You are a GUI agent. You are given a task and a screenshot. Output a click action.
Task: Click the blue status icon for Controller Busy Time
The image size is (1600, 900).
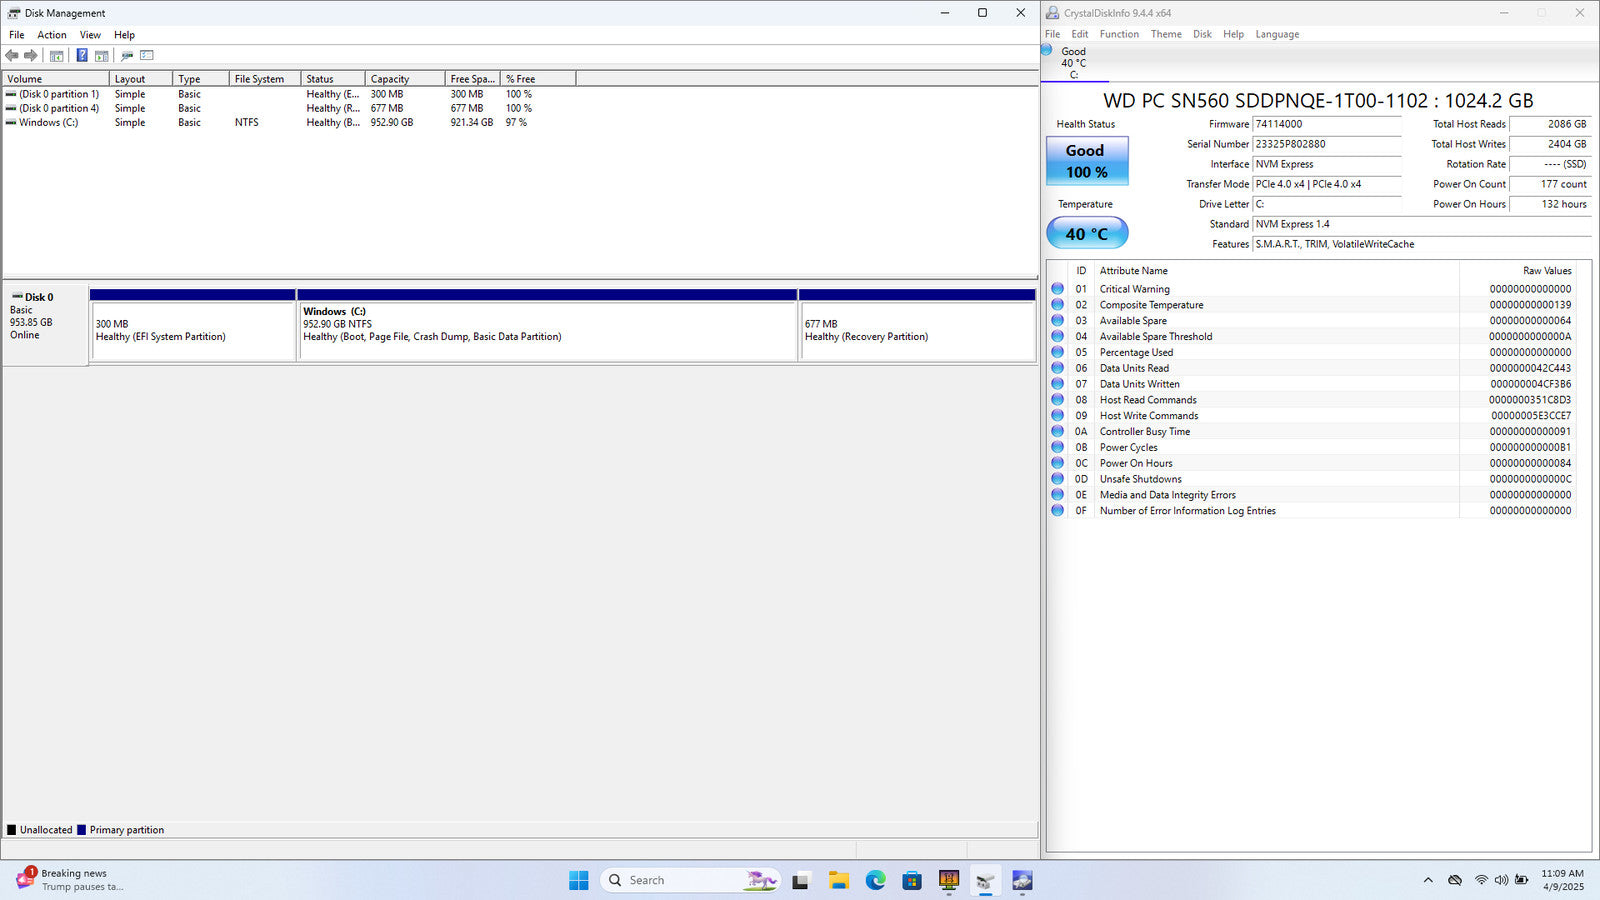click(1057, 431)
